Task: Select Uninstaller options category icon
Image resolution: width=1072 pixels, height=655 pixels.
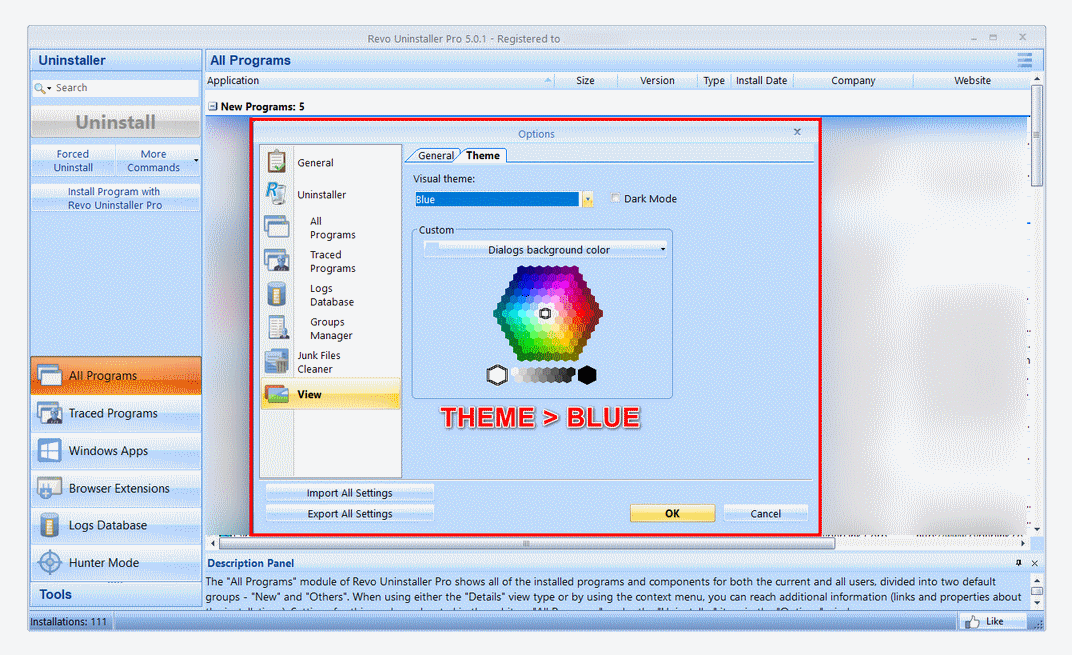Action: coord(276,193)
